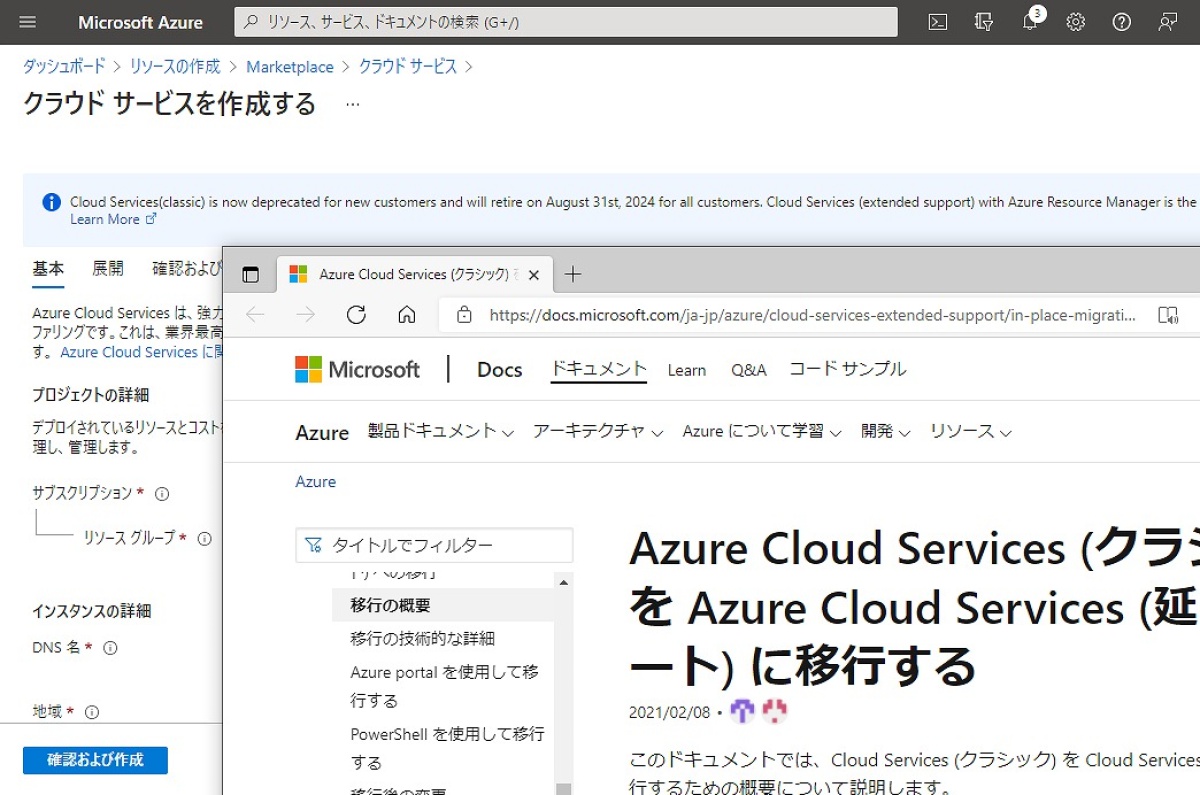Open Cloud Shell from the Azure header
1200x795 pixels.
click(x=937, y=22)
